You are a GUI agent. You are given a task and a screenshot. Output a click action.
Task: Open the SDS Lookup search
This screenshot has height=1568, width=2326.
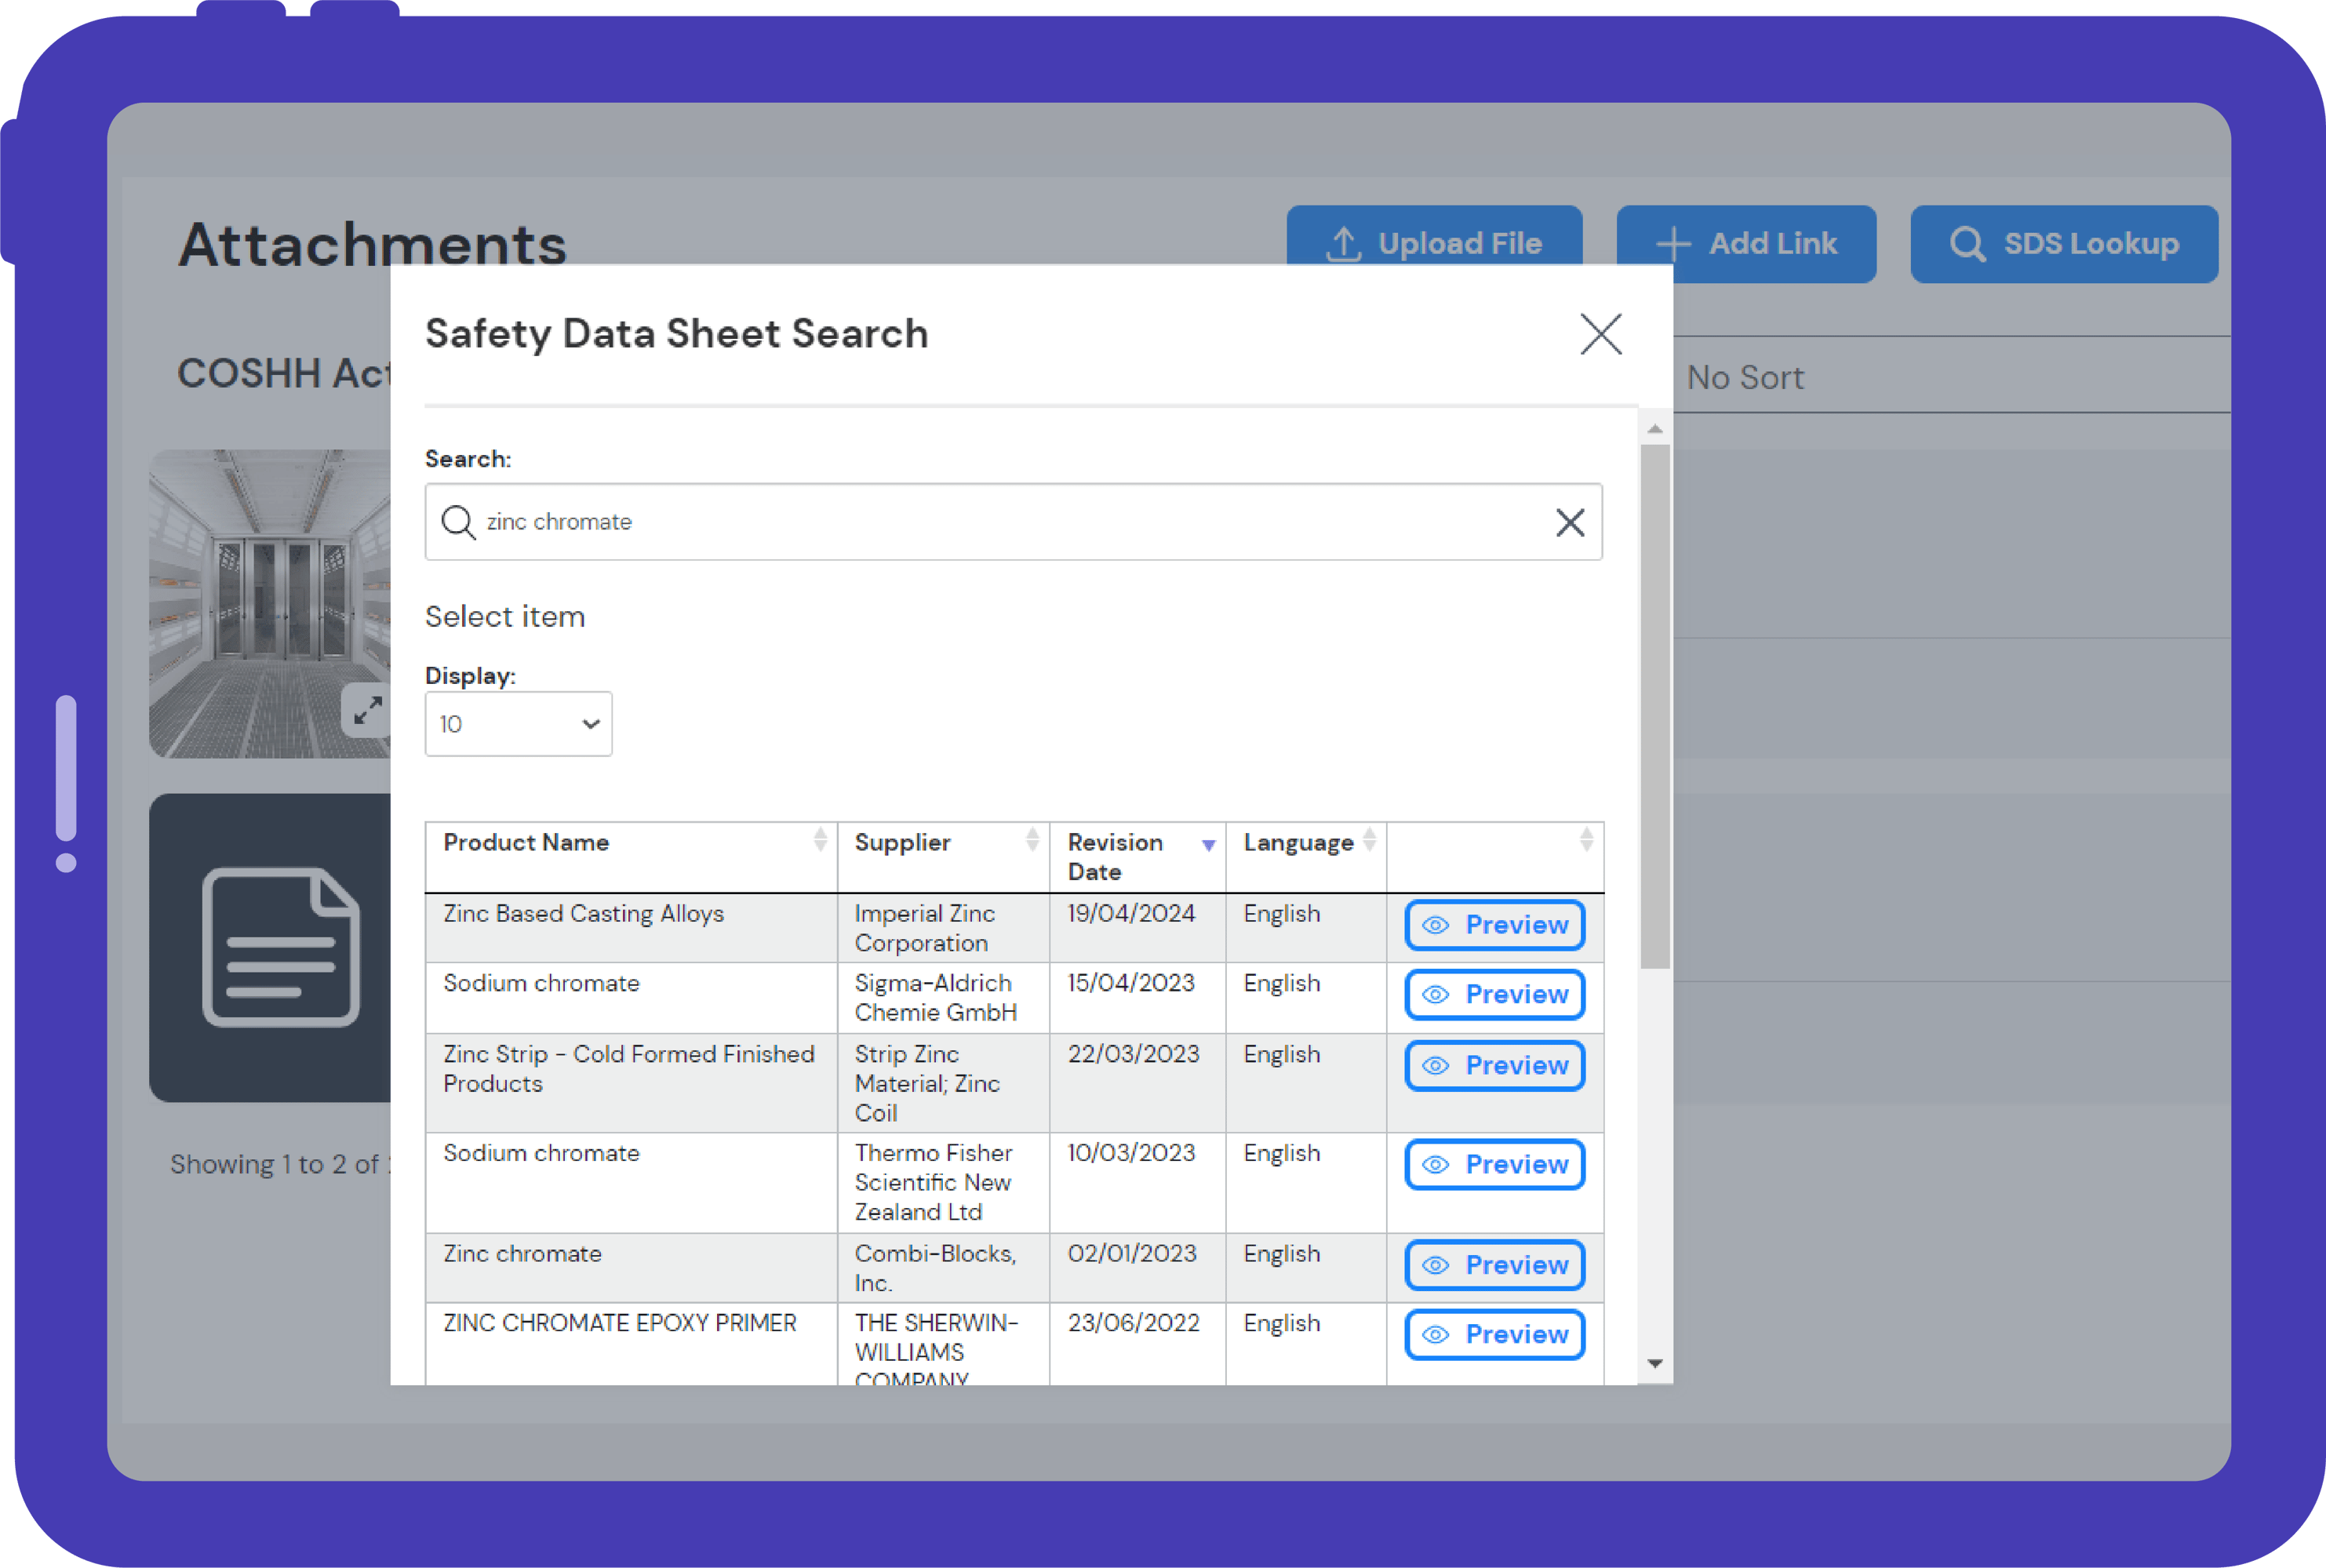click(2063, 243)
